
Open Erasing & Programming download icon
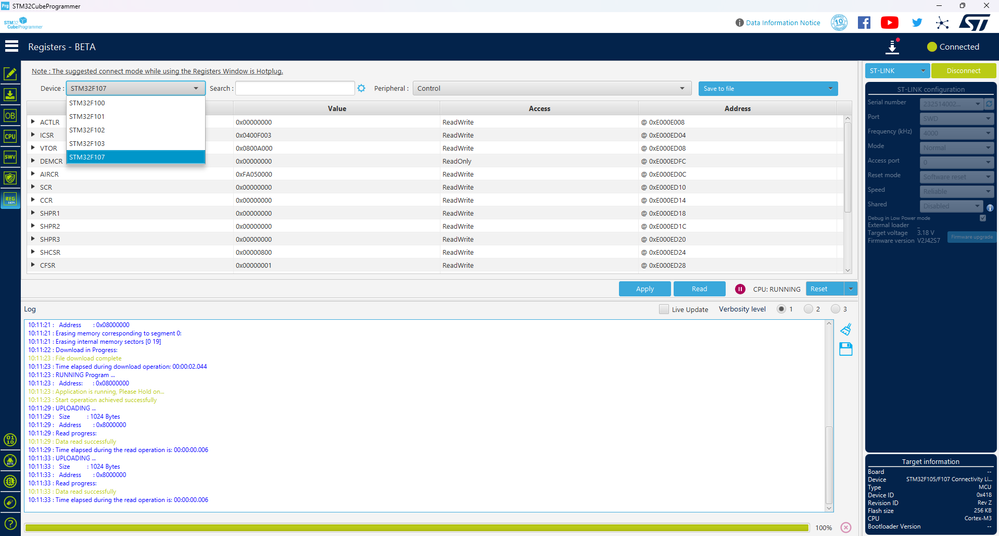point(10,94)
